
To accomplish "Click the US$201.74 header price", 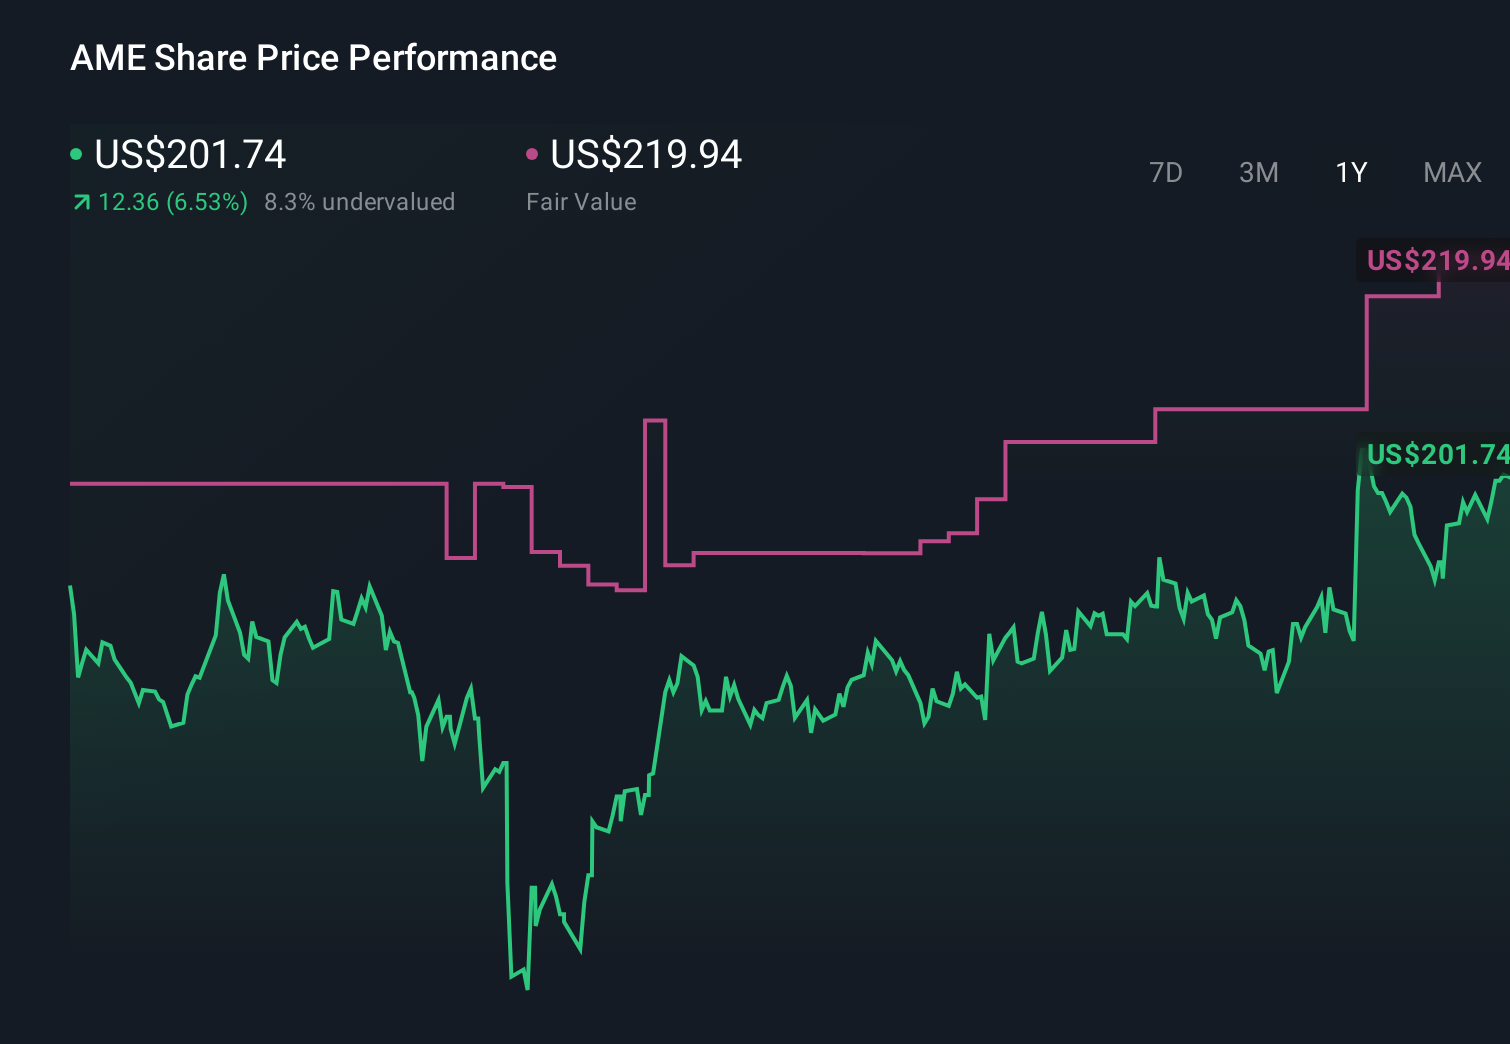I will [190, 153].
